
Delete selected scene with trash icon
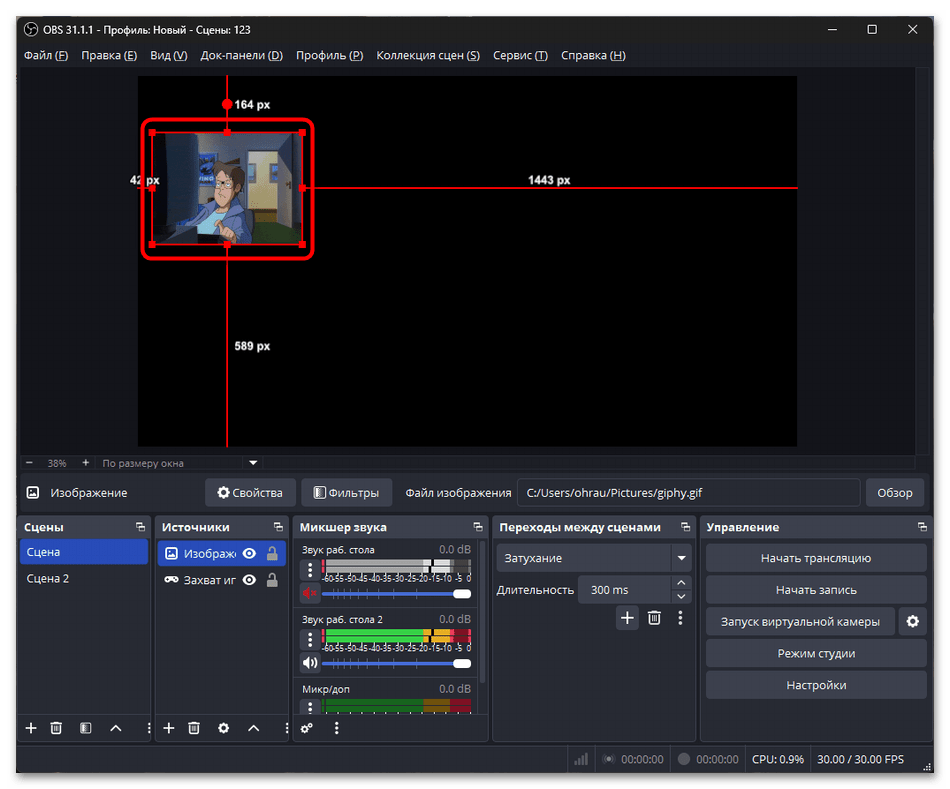[x=56, y=728]
